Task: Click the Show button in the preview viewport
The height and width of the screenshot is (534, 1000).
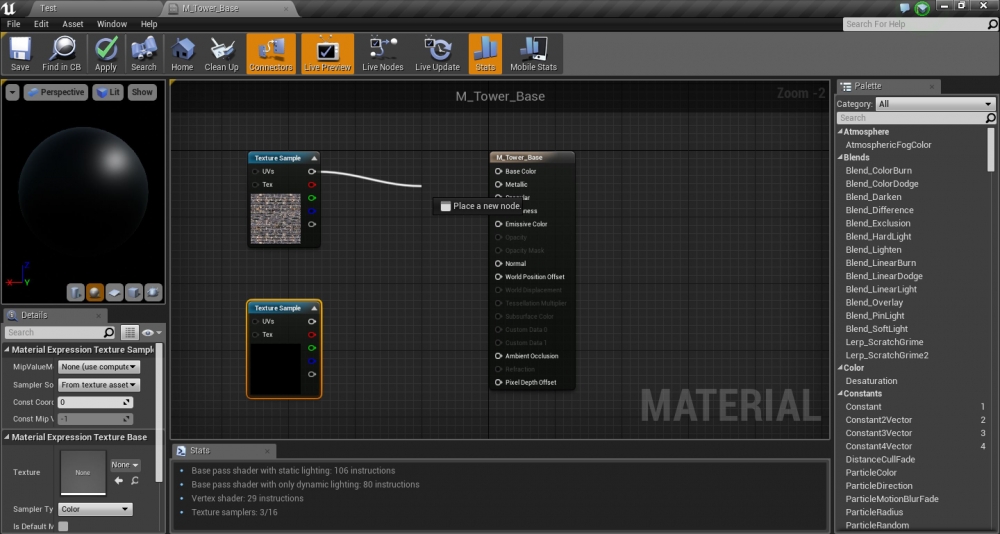Action: (142, 92)
